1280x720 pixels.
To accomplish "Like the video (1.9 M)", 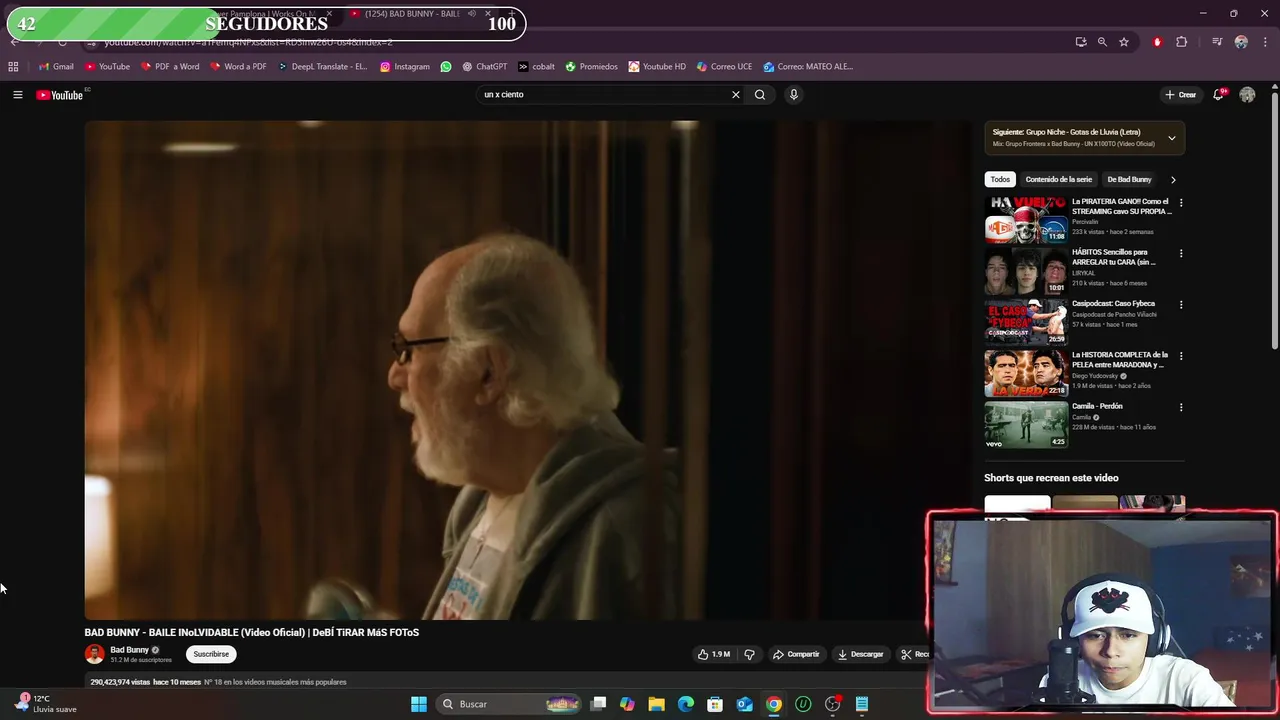I will (x=714, y=654).
